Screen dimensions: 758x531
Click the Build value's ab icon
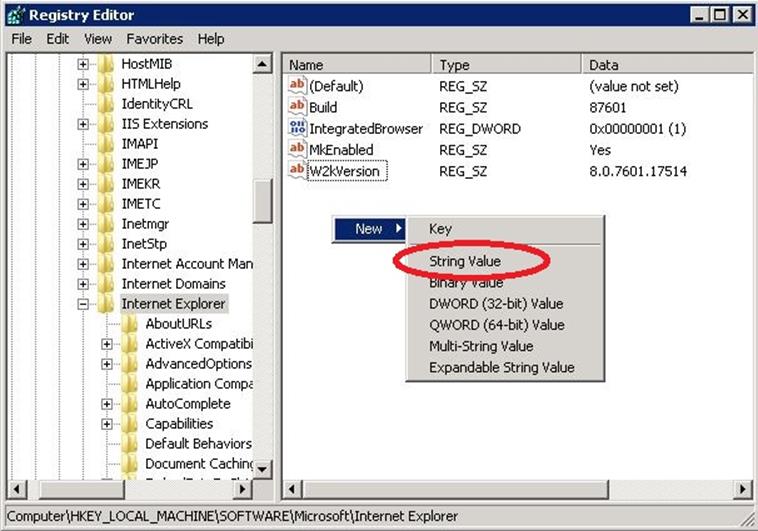(297, 107)
